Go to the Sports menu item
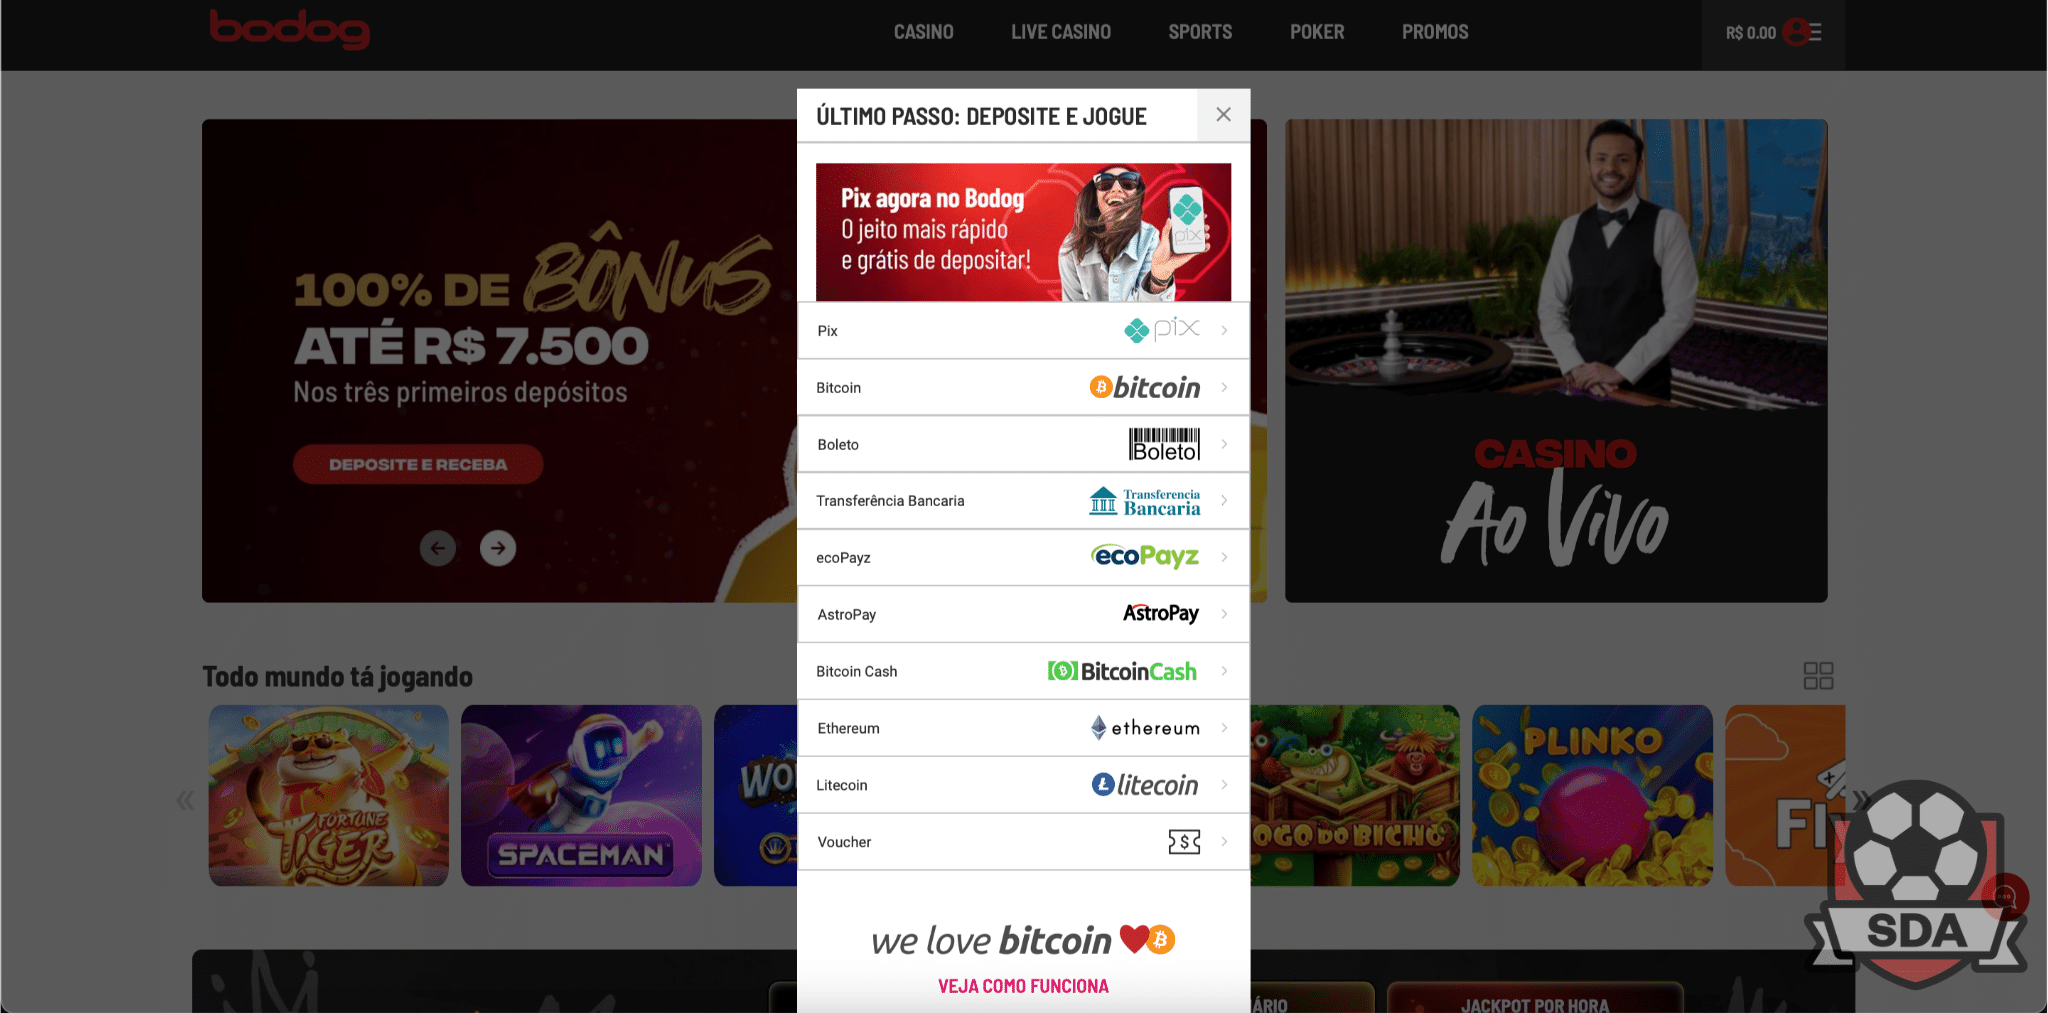2048x1013 pixels. [1200, 32]
